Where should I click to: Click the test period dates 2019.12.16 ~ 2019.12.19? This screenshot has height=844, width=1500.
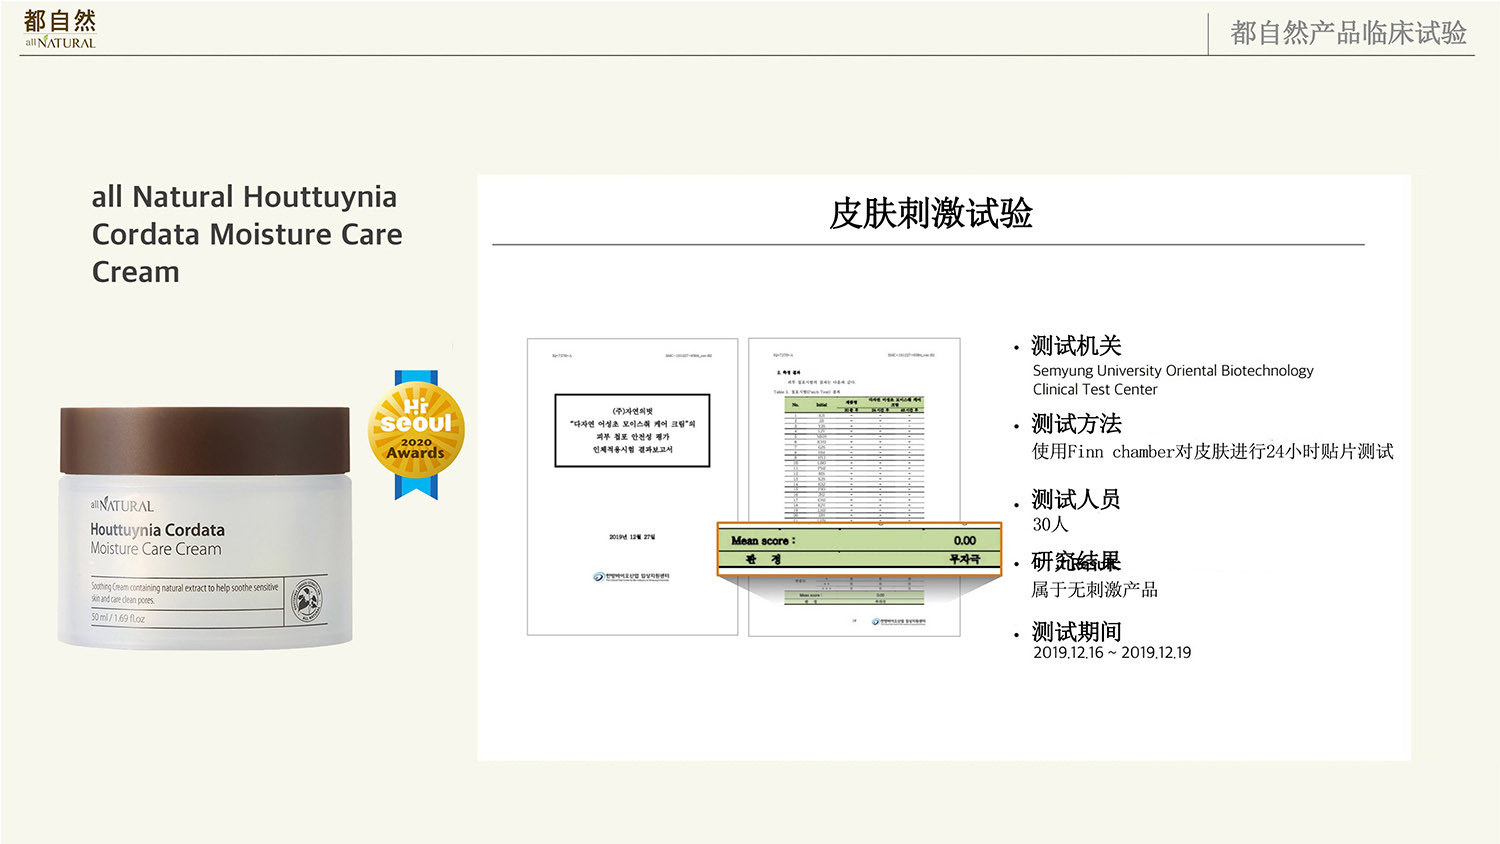point(1111,653)
